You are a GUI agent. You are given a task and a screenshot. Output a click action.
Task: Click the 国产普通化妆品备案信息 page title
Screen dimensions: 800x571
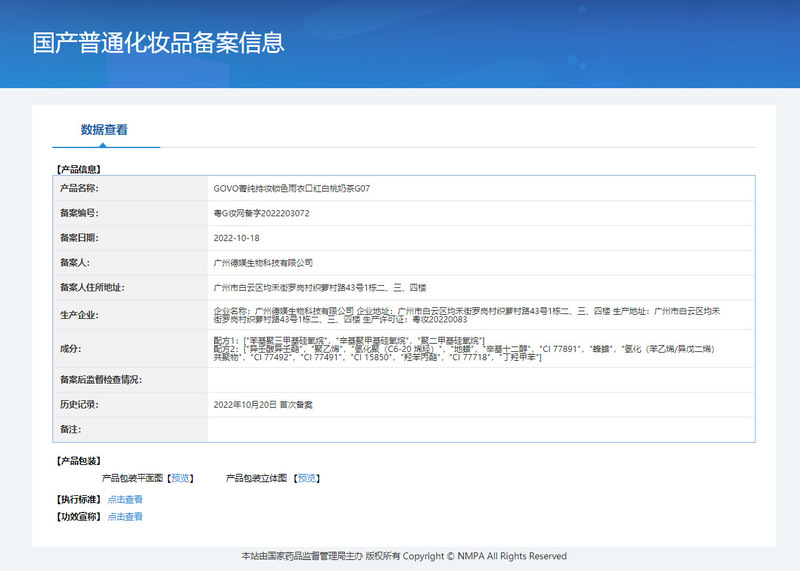tap(158, 43)
